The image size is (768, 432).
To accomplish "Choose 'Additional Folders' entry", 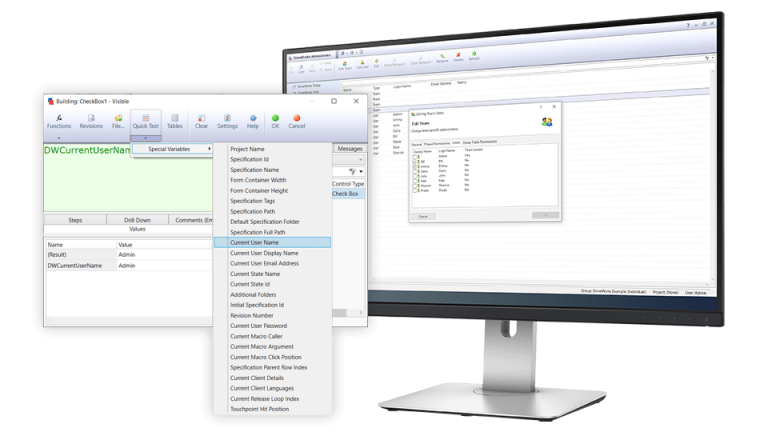I will (253, 295).
